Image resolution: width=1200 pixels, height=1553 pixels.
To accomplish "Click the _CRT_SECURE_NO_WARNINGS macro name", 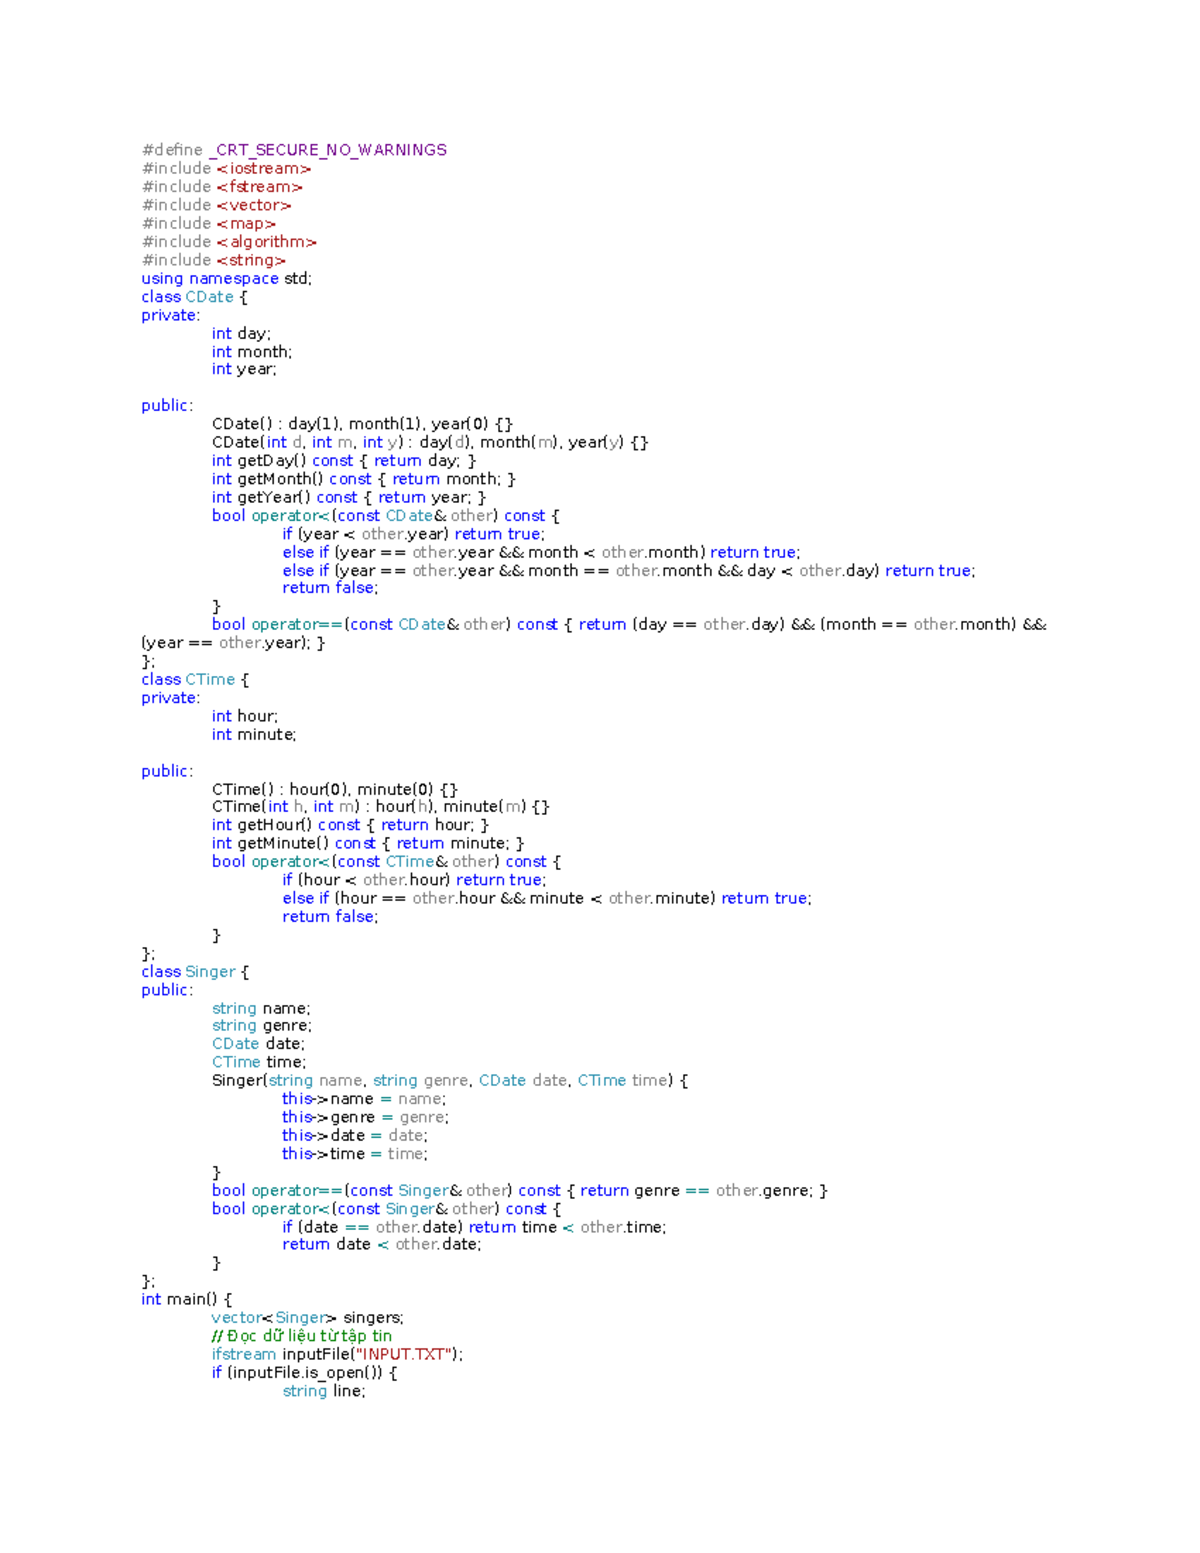I will tap(328, 150).
